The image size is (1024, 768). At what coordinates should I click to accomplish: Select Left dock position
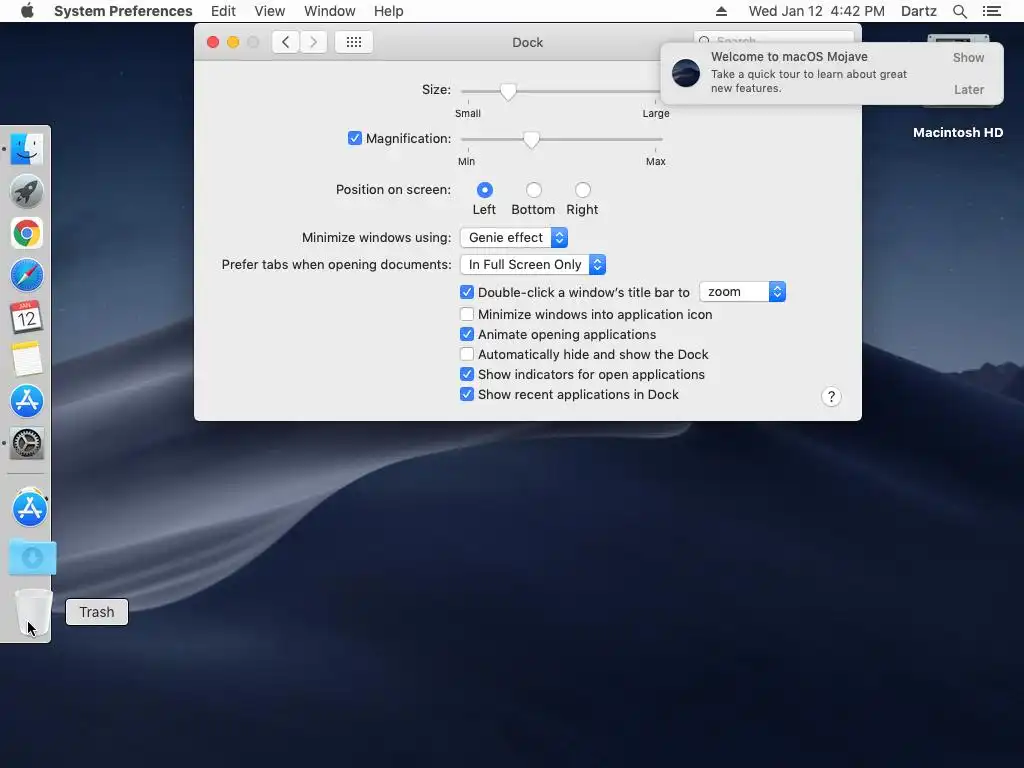[485, 190]
